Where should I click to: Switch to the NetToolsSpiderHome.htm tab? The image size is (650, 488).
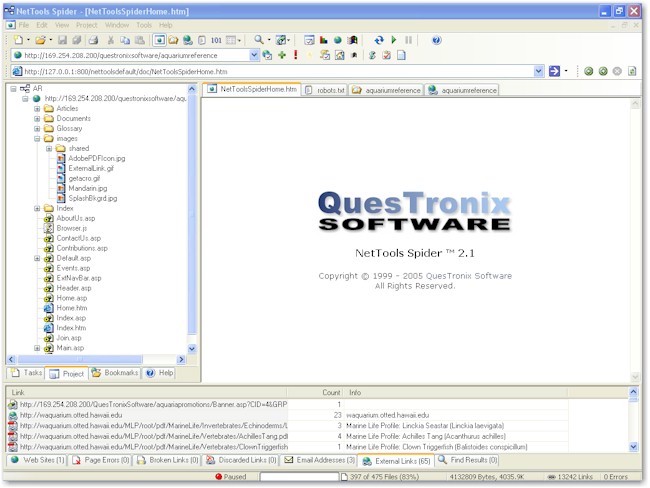pos(252,89)
